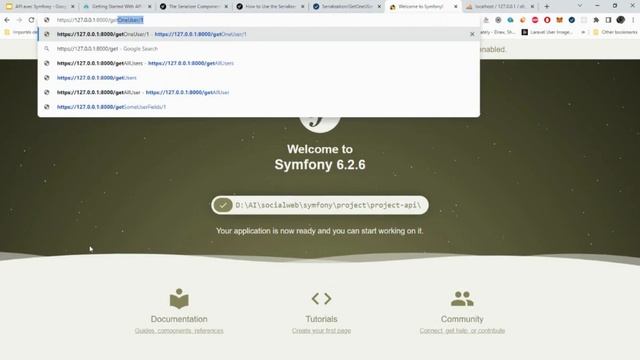
Task: Open the Laravel User Image bookmark
Action: (x=548, y=32)
